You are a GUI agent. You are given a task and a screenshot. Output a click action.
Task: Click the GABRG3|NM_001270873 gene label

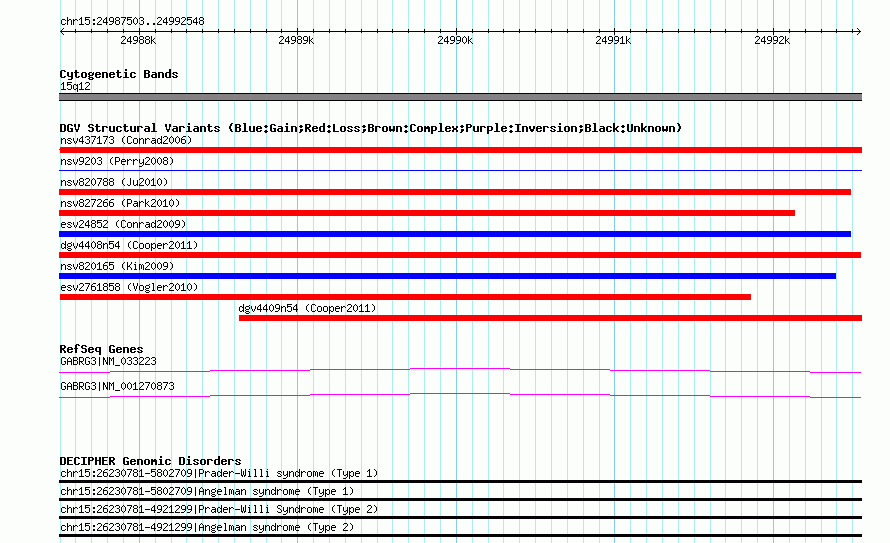(117, 386)
